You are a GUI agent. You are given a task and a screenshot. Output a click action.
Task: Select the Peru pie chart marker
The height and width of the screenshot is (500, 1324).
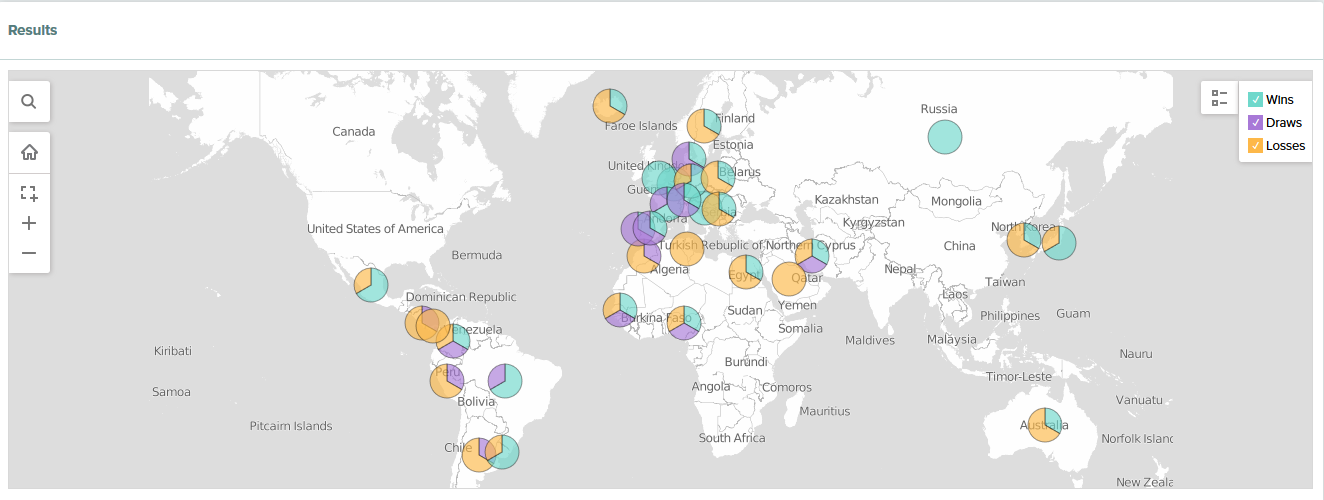click(447, 381)
